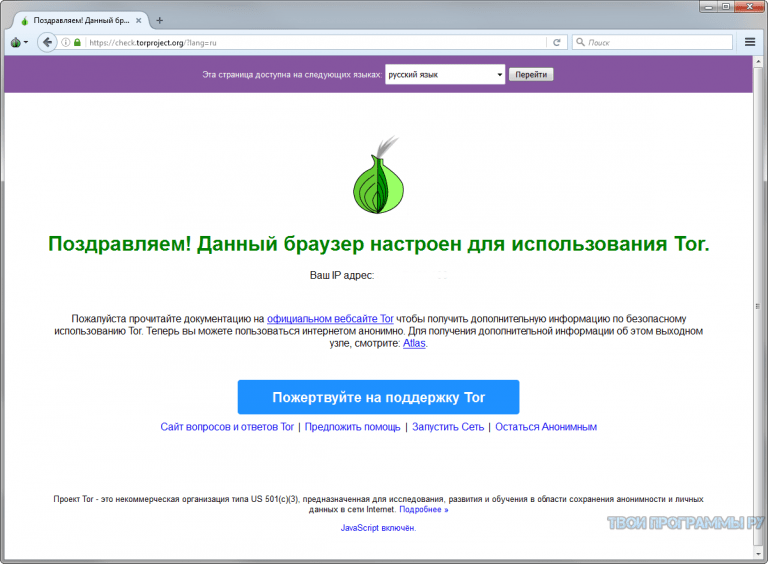Image resolution: width=768 pixels, height=564 pixels.
Task: Expand the русский язык language dropdown
Action: (445, 74)
